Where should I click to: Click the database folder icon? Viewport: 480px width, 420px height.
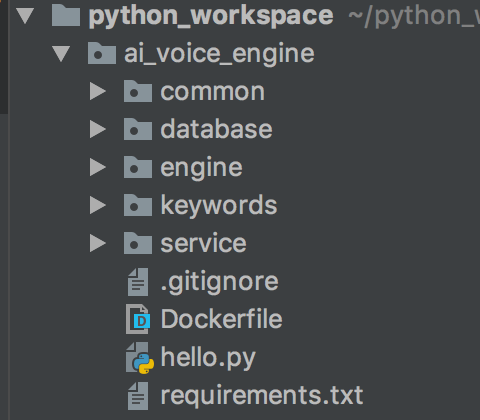tap(138, 129)
